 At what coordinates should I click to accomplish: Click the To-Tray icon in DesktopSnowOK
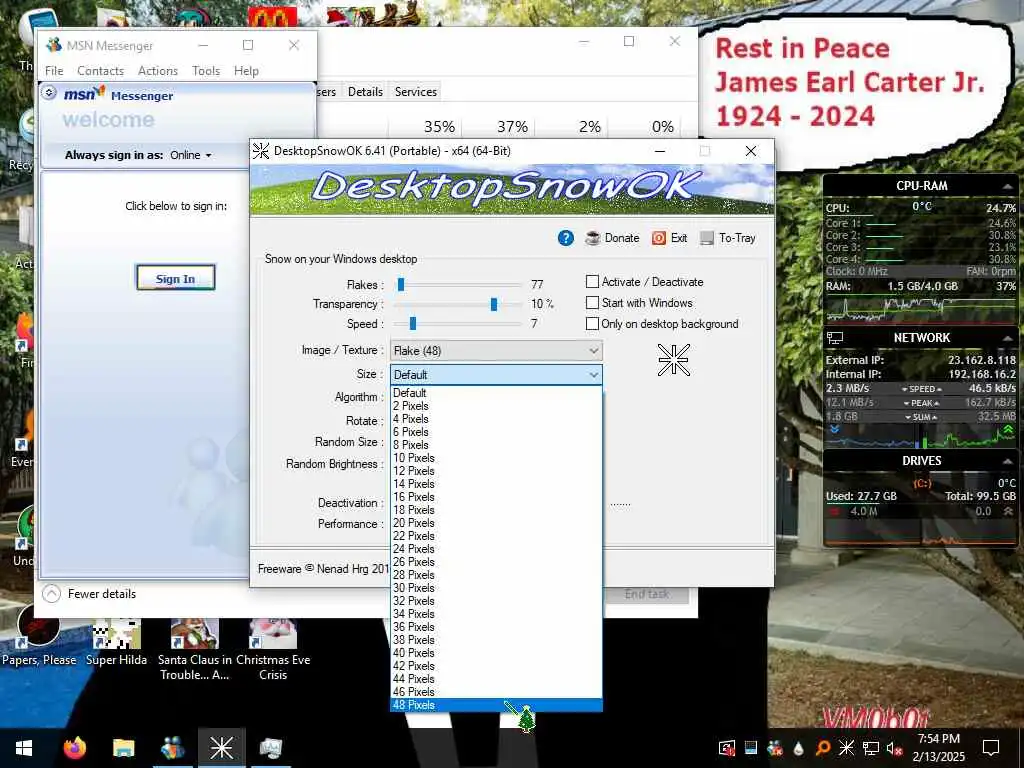coord(707,238)
